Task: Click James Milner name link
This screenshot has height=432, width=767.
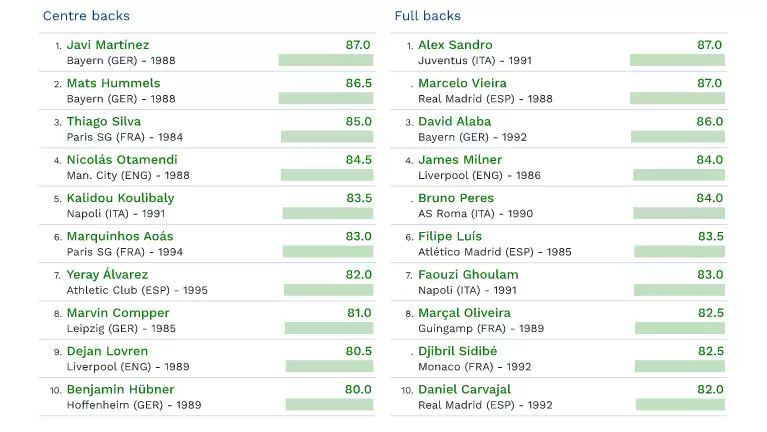Action: (460, 160)
